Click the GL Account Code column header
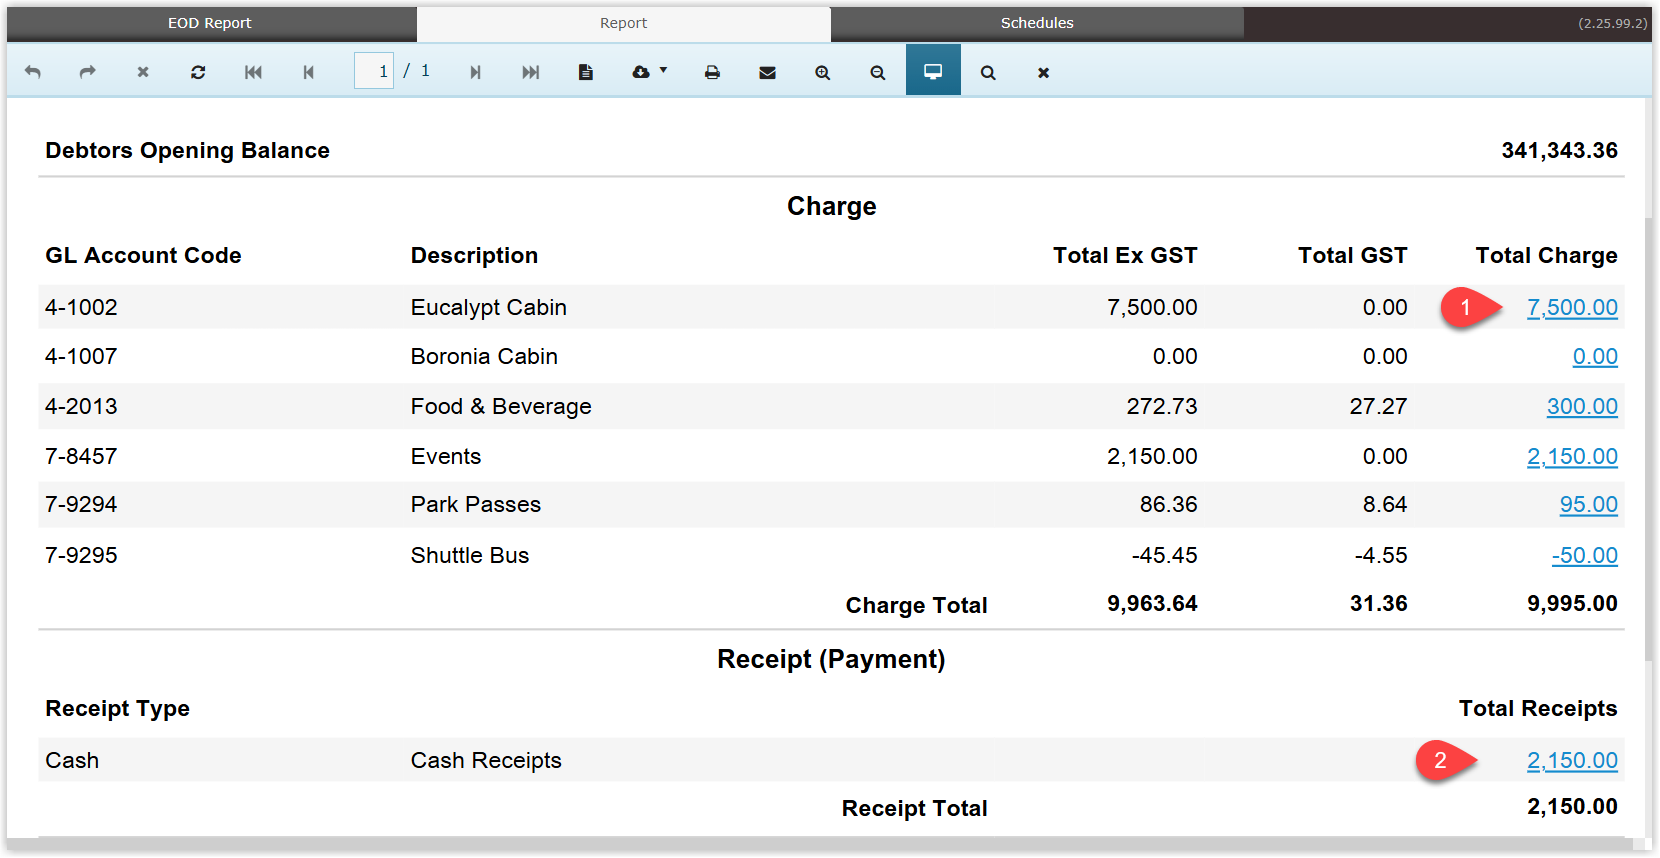 point(143,256)
